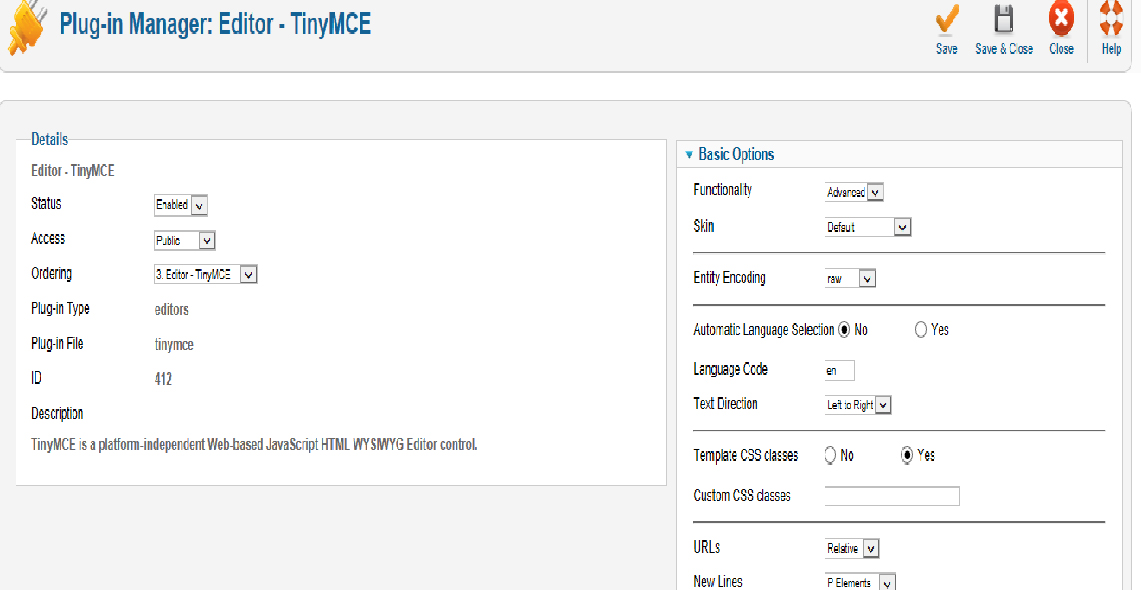This screenshot has width=1141, height=590.
Task: Open the New Lines dropdown
Action: click(x=859, y=583)
